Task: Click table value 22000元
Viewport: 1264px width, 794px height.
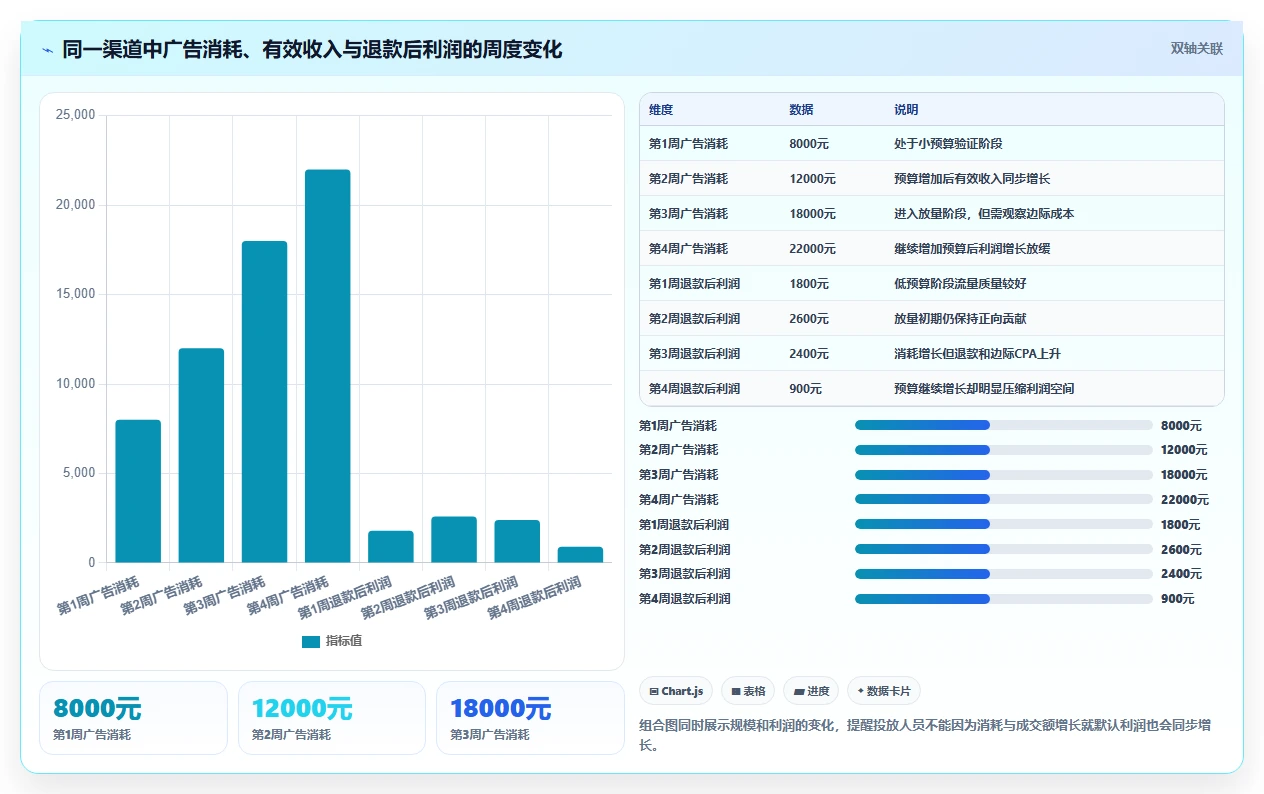Action: pyautogui.click(x=812, y=249)
